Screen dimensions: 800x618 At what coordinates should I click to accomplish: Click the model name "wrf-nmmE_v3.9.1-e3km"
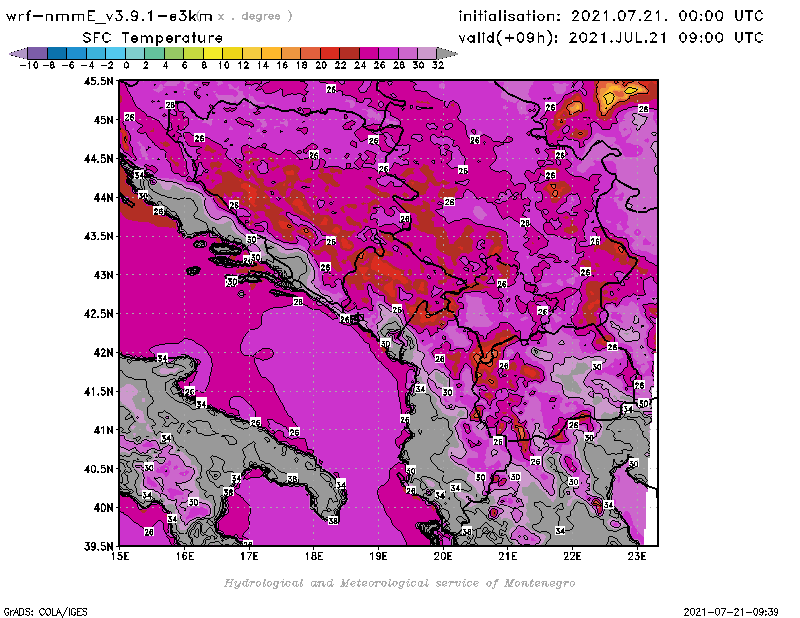click(109, 16)
